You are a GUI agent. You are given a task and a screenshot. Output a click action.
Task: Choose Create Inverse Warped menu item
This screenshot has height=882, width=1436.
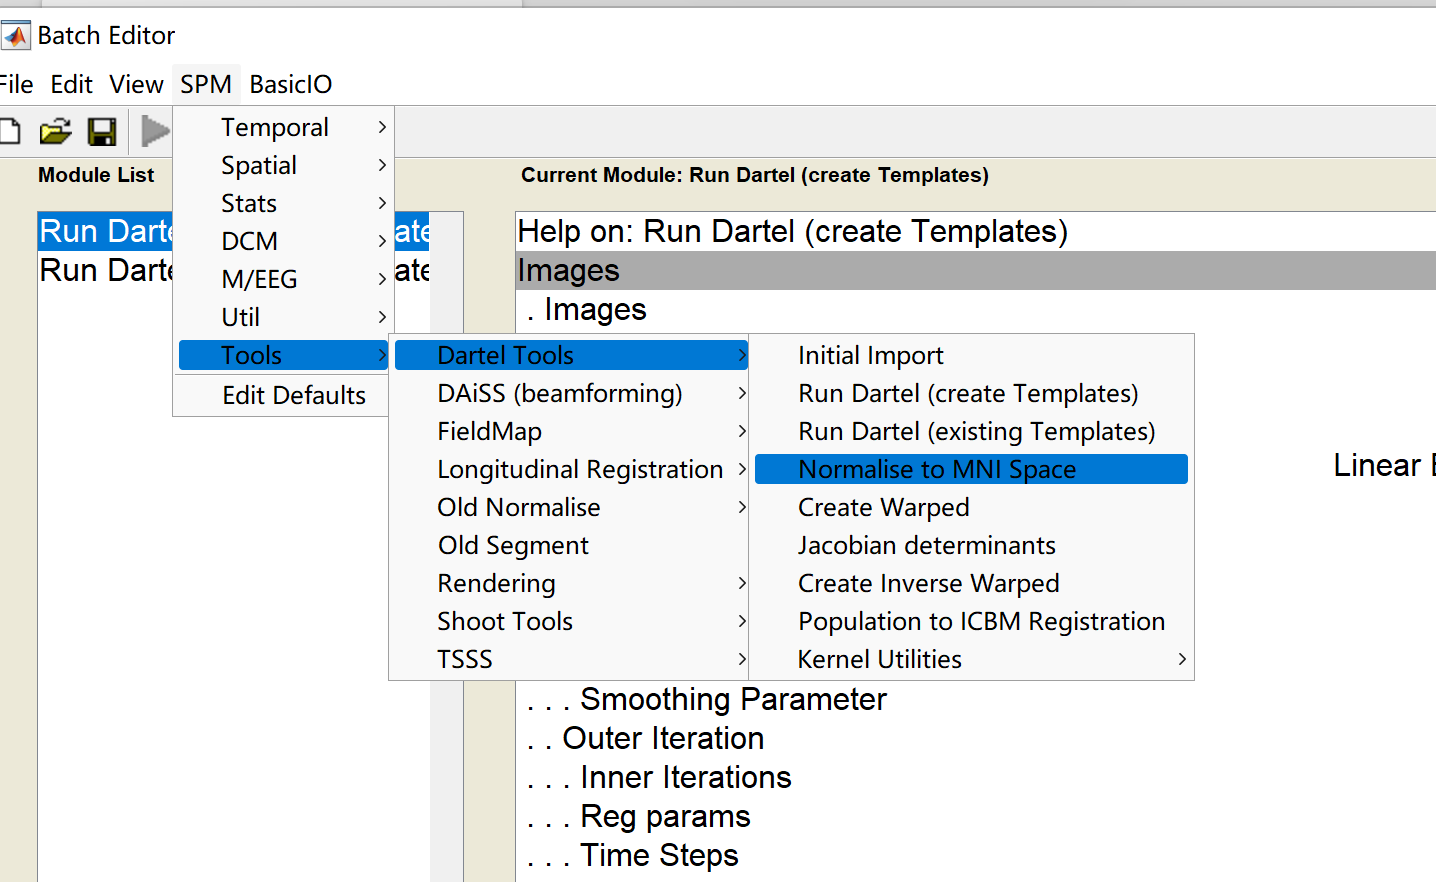click(971, 583)
